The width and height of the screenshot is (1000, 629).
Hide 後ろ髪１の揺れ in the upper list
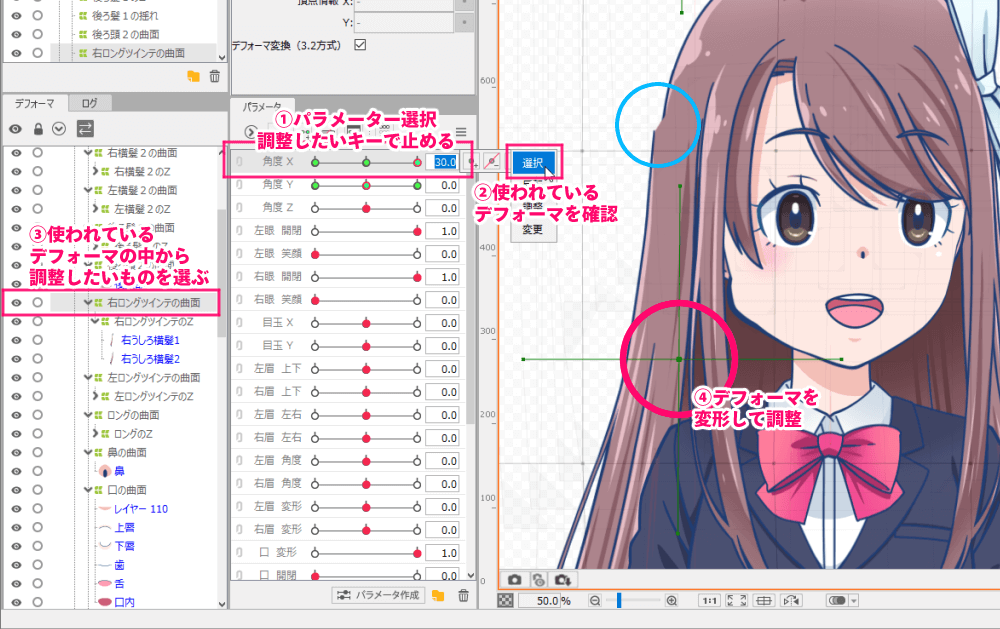click(x=17, y=15)
